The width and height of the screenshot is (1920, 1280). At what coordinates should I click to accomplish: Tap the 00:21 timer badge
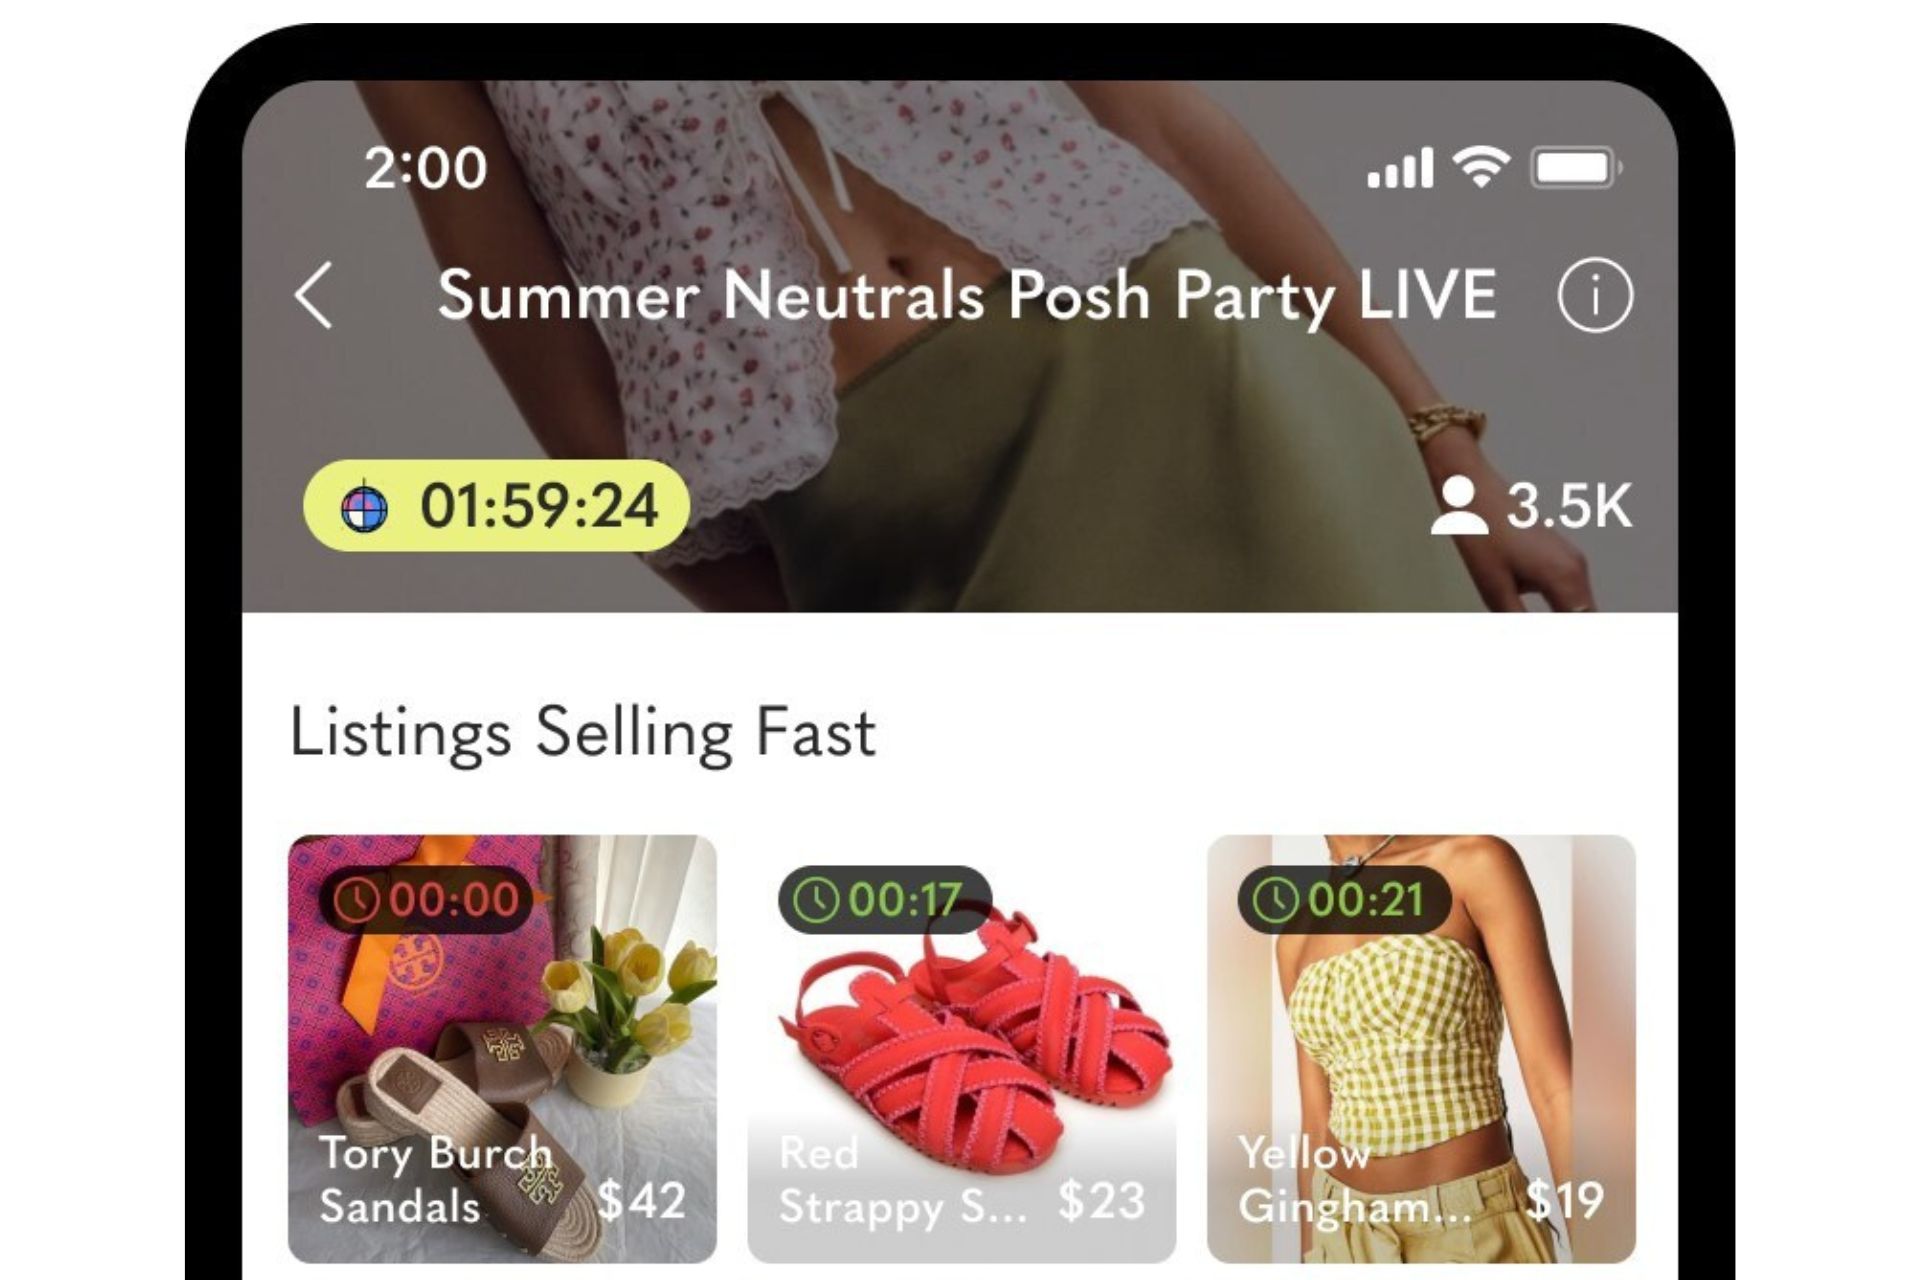(x=1345, y=900)
